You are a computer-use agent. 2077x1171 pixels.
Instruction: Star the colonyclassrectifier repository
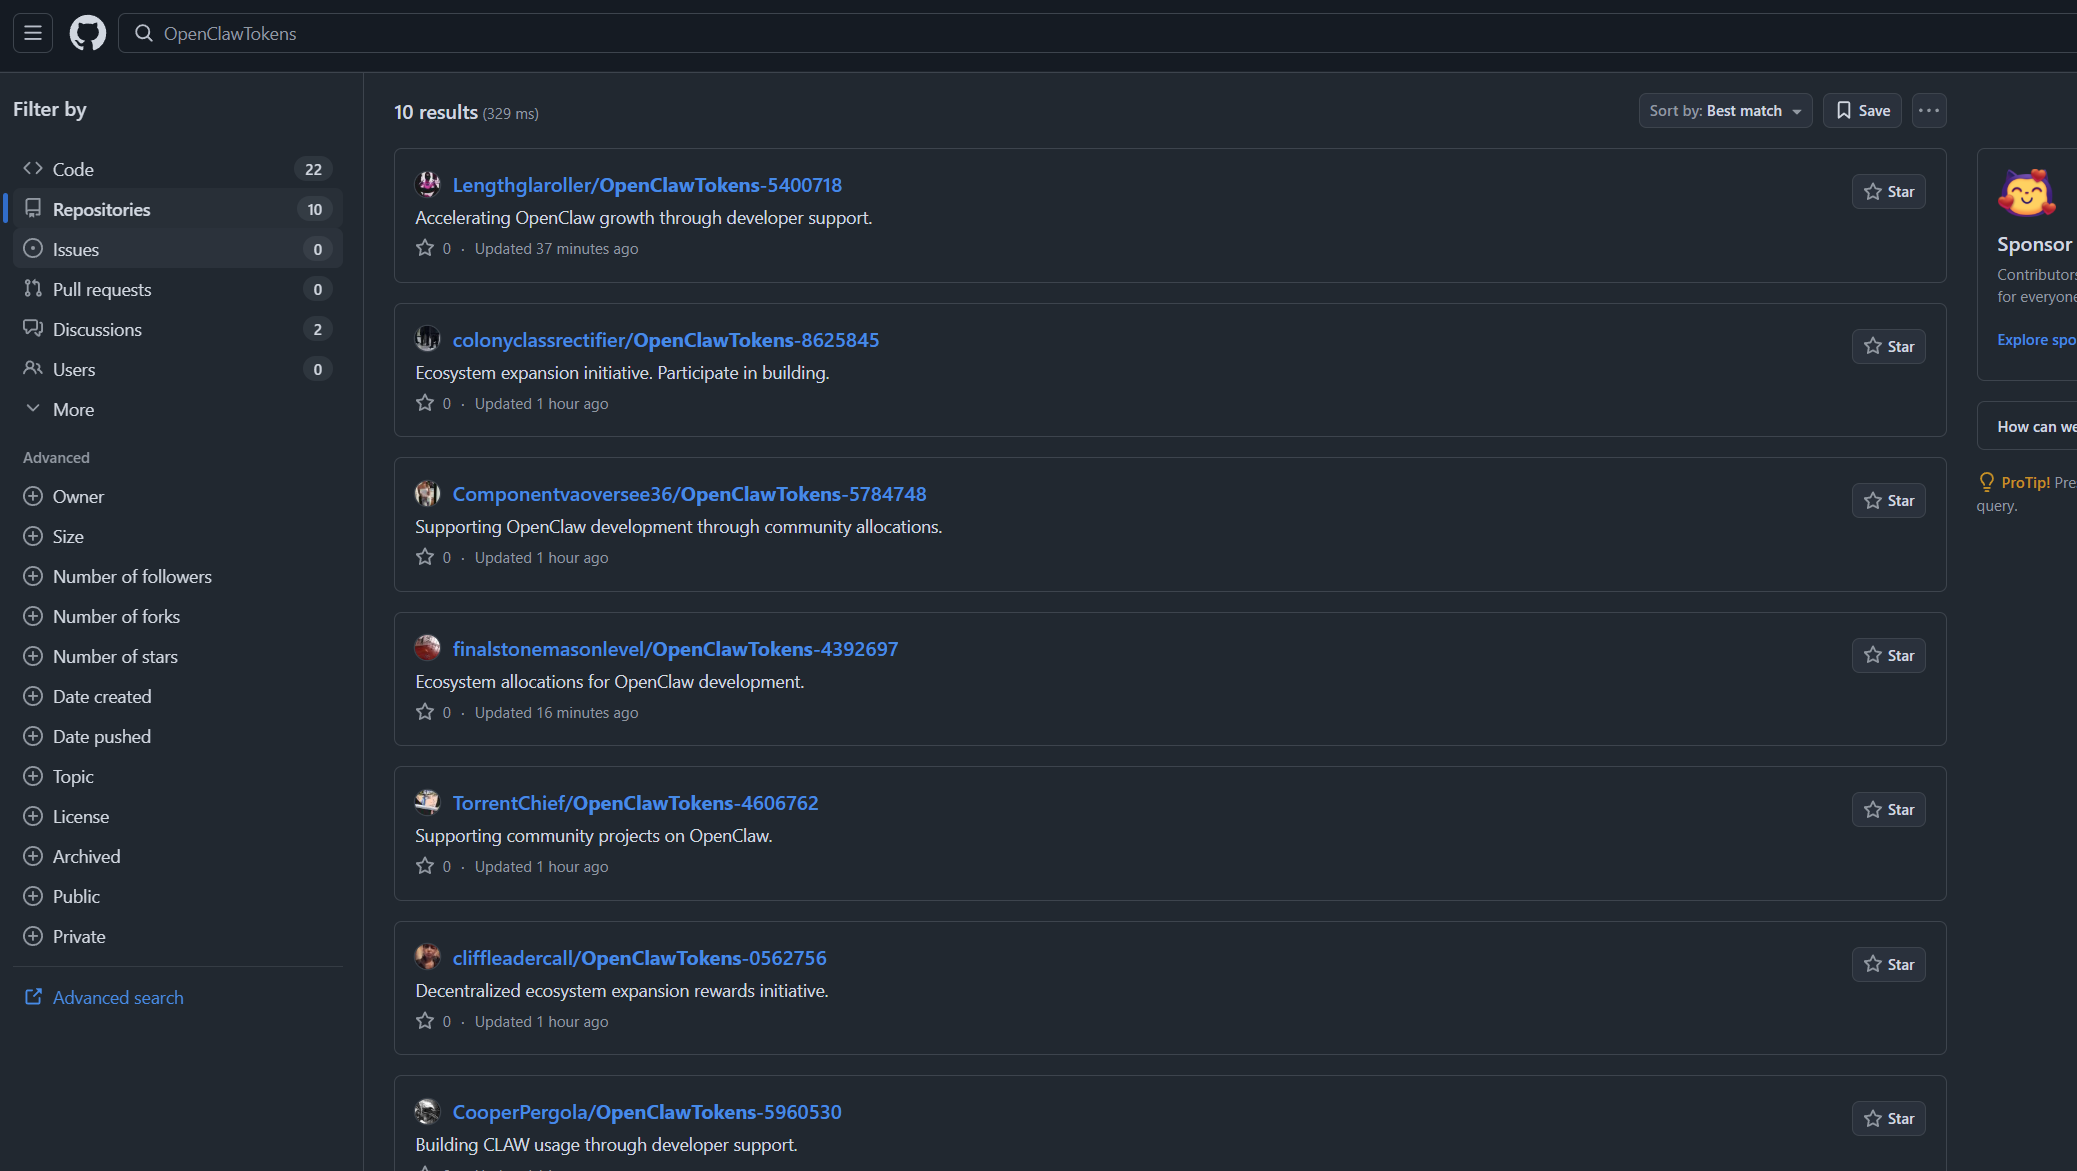point(1888,346)
